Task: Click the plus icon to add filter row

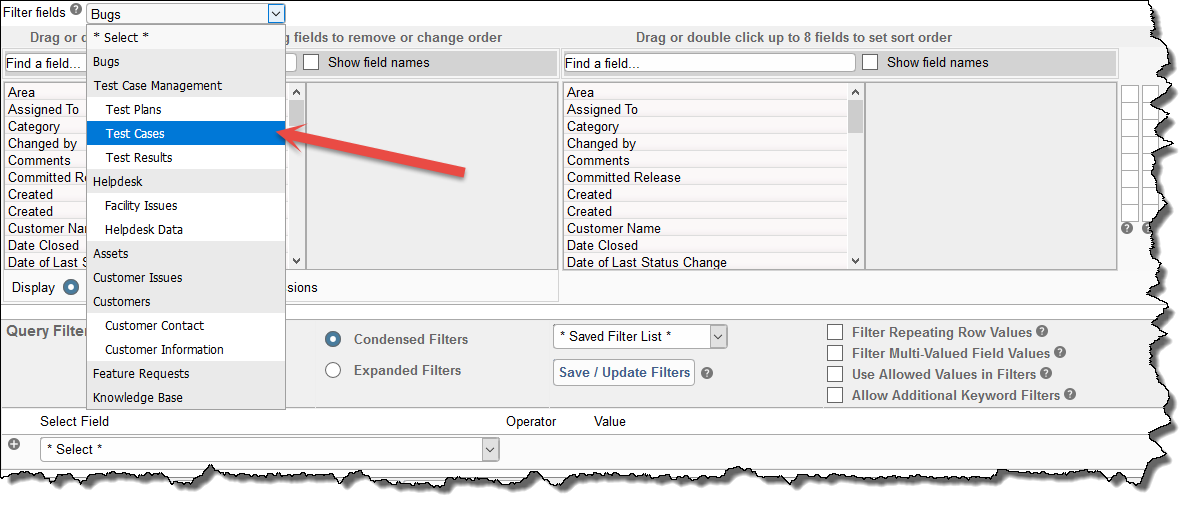Action: tap(14, 444)
